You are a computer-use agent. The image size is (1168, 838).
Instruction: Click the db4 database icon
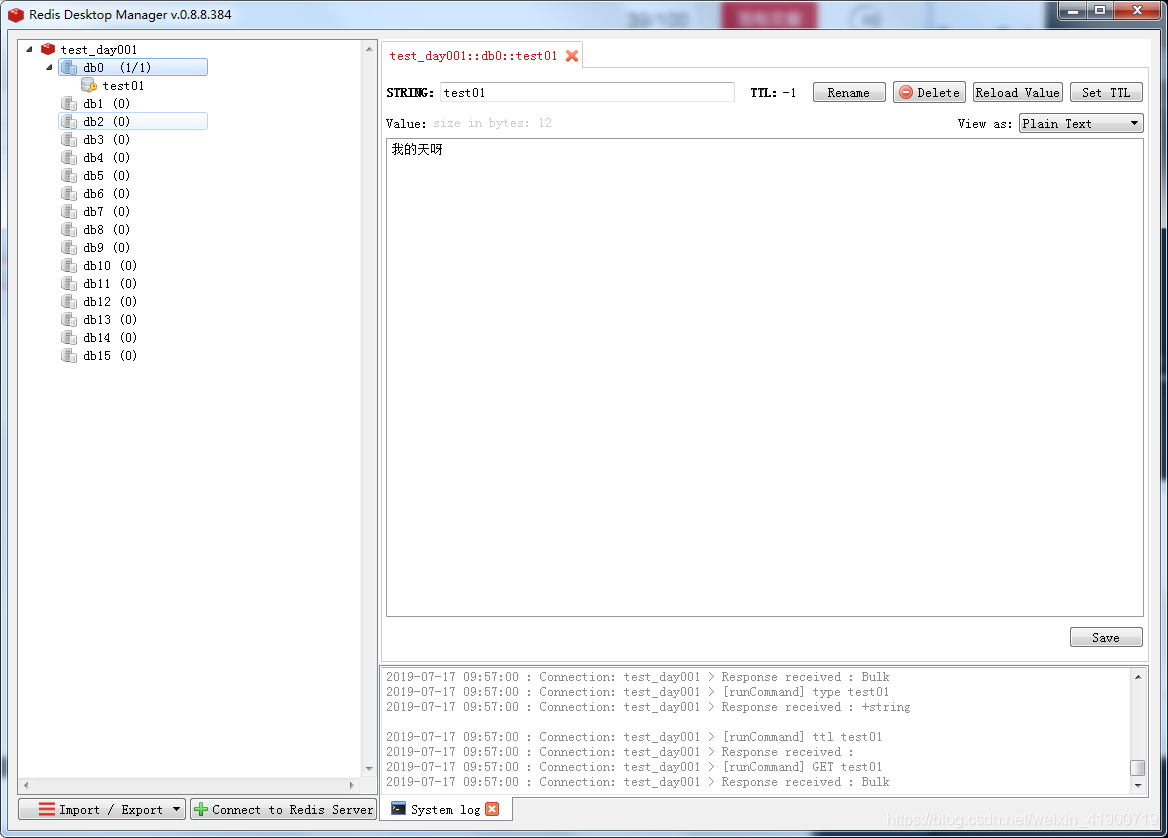click(x=69, y=158)
